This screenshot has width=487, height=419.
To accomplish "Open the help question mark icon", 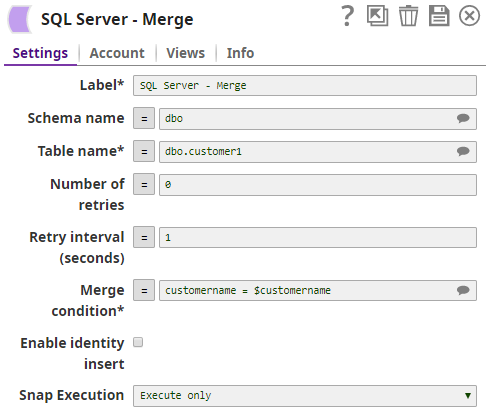I will pos(347,16).
